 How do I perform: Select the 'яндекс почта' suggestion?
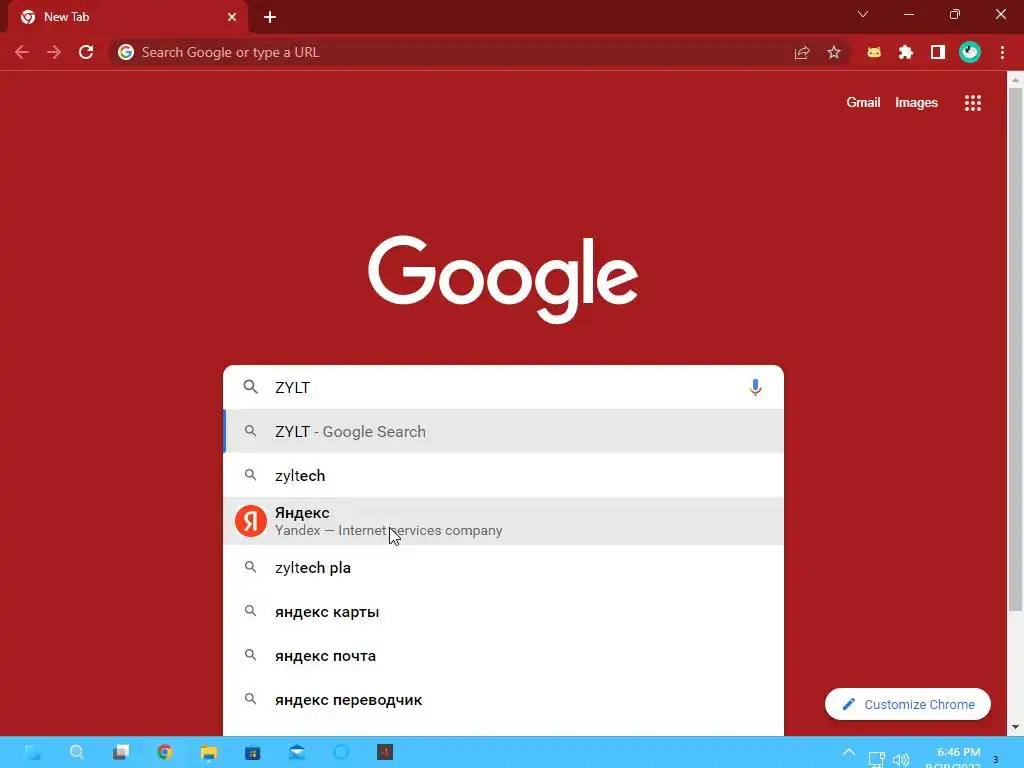point(503,656)
